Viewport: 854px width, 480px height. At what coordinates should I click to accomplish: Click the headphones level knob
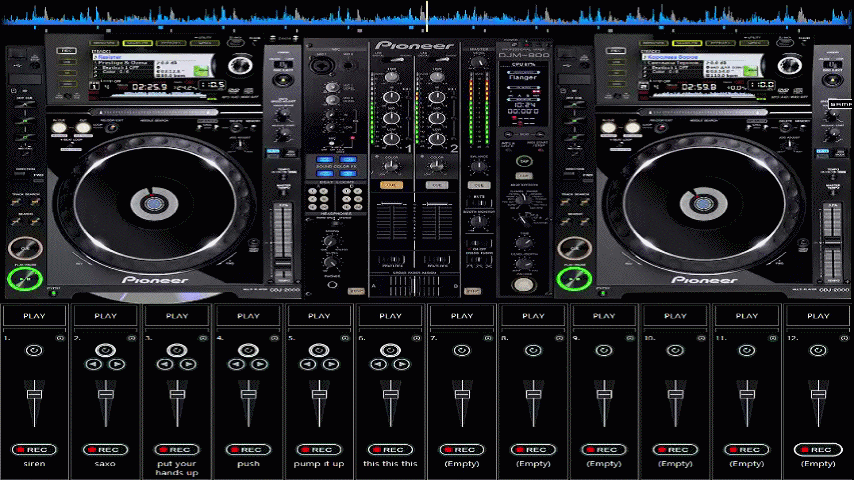coord(330,263)
